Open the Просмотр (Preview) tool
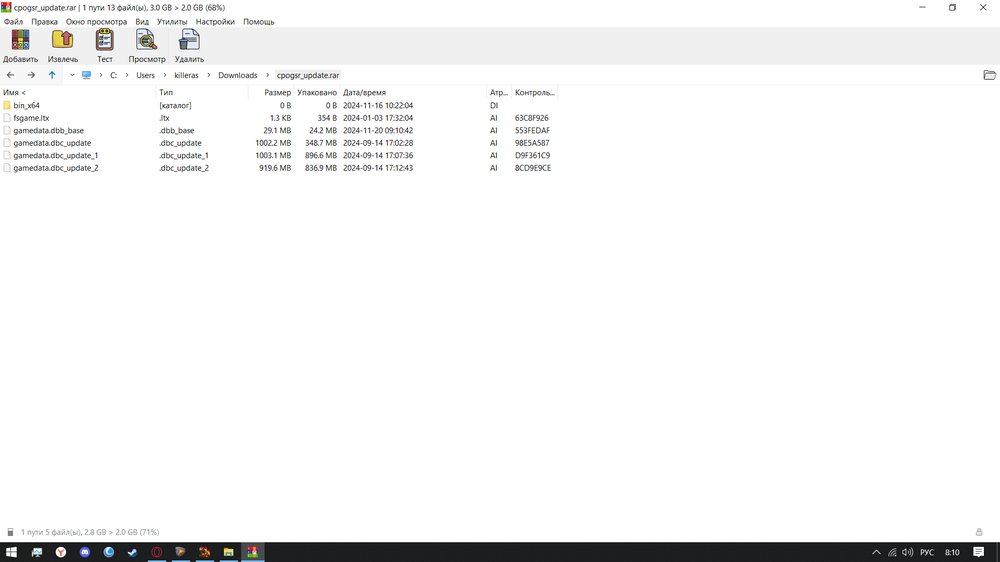1000x562 pixels. tap(147, 40)
